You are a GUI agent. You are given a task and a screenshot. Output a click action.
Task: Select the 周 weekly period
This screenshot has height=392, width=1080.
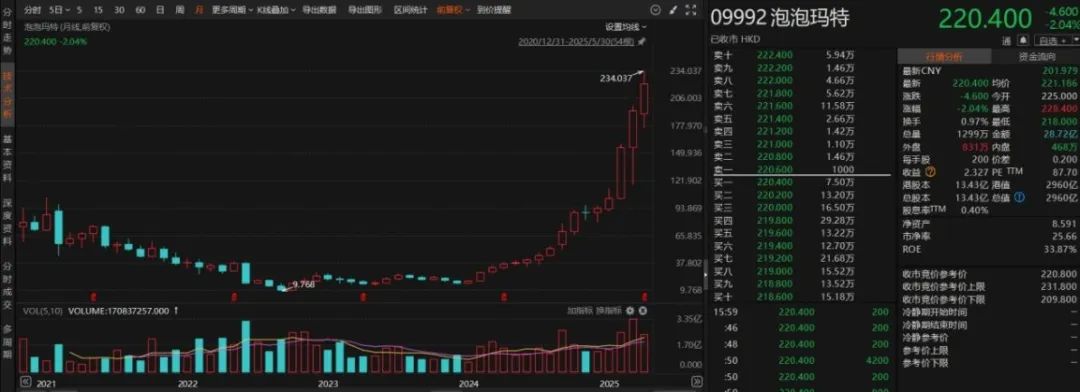180,10
